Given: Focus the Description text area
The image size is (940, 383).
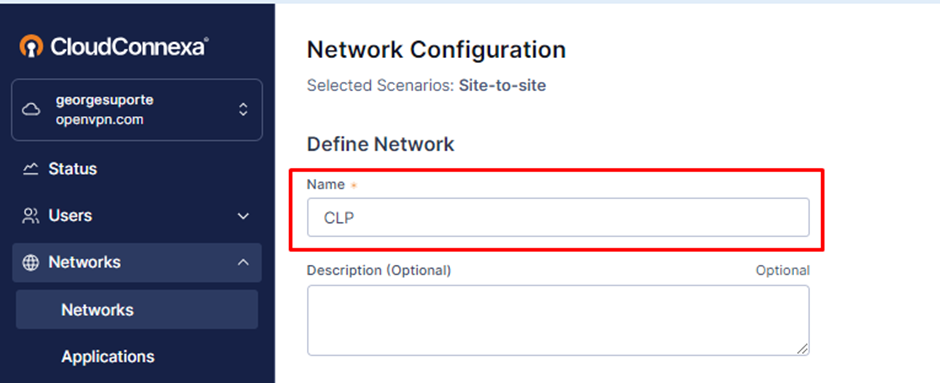Looking at the screenshot, I should (558, 320).
